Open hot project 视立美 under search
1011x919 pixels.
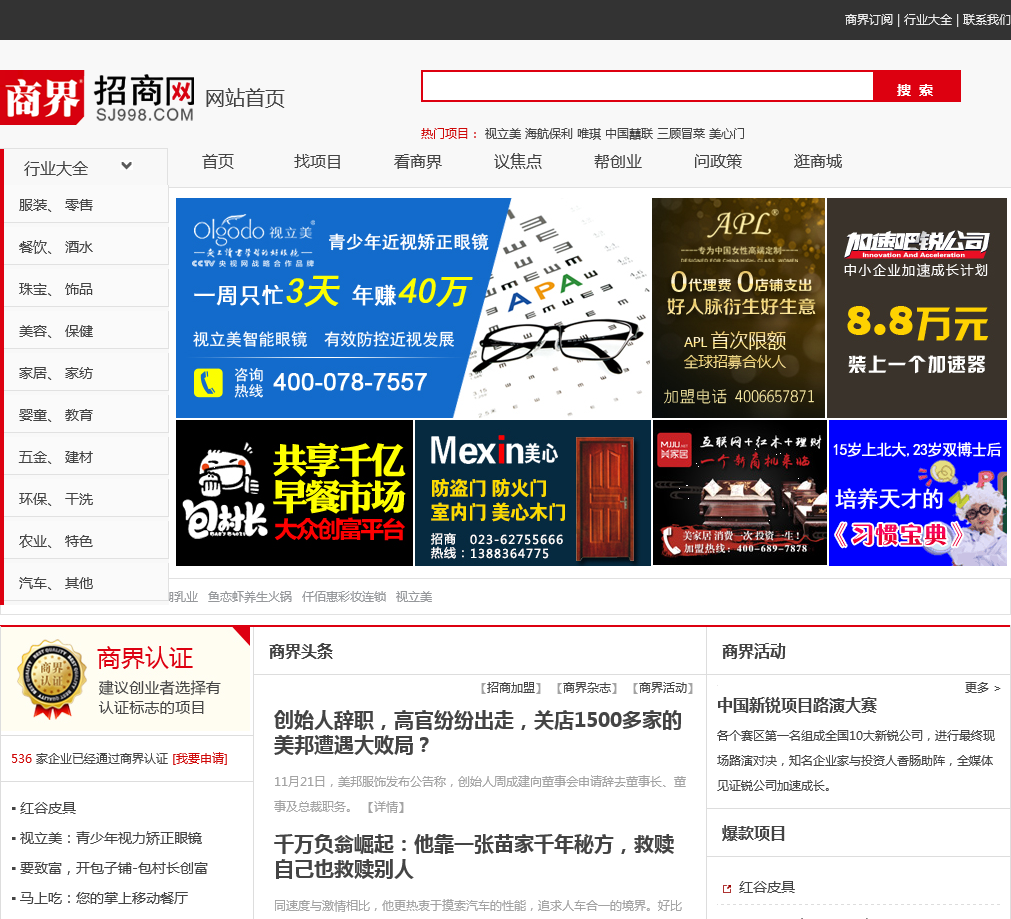coord(502,133)
